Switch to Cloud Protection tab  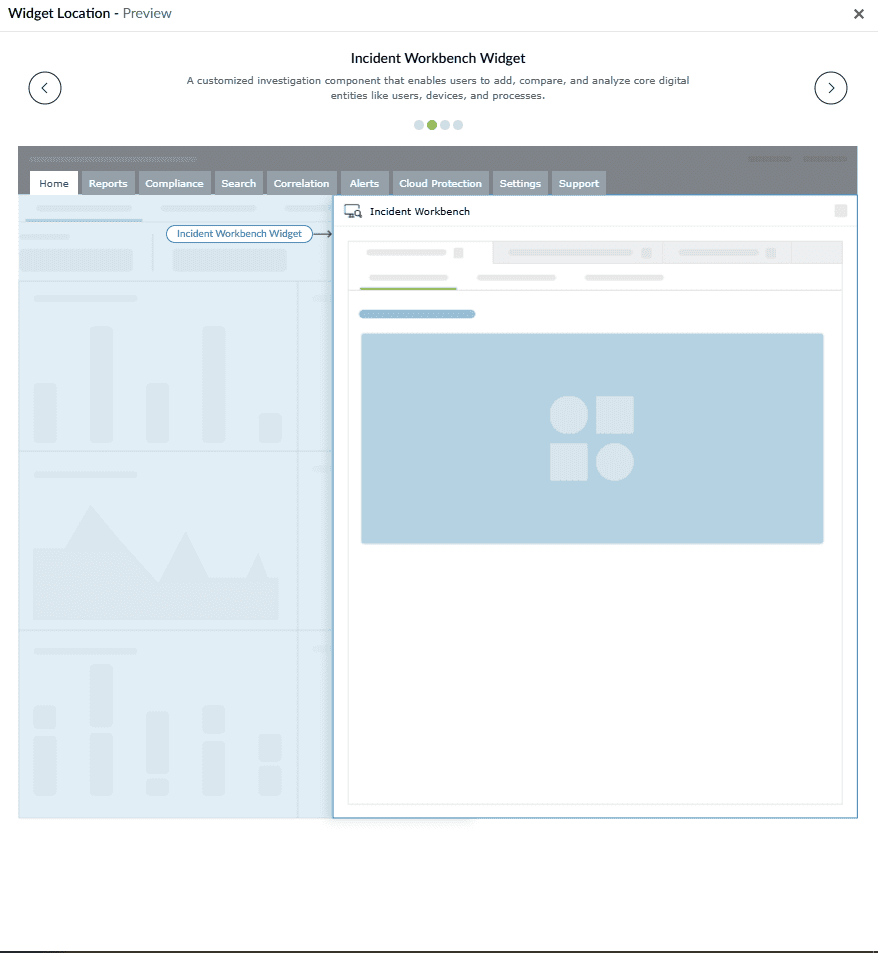(x=441, y=184)
